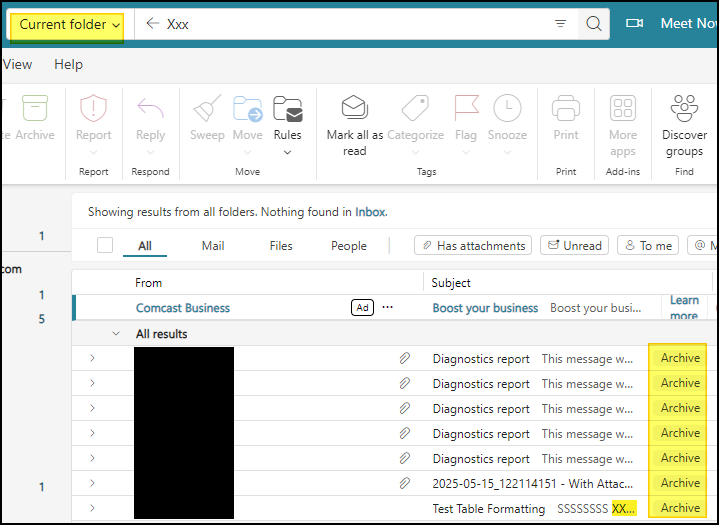Select the All results tab
This screenshot has height=525, width=719.
pos(145,246)
